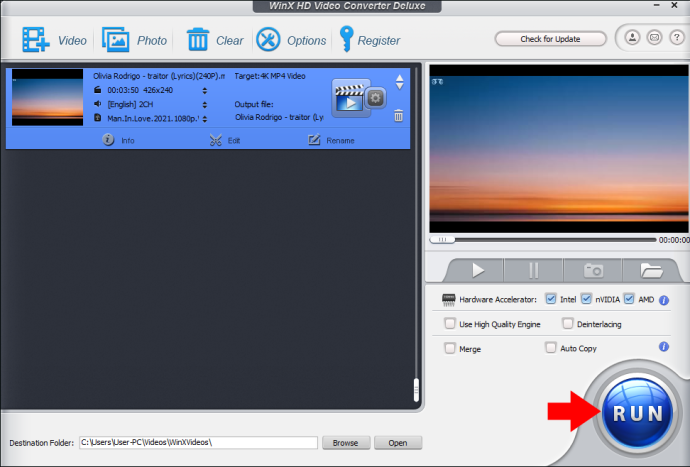Open the output folder icon under preview
Image resolution: width=690 pixels, height=467 pixels.
coord(651,270)
